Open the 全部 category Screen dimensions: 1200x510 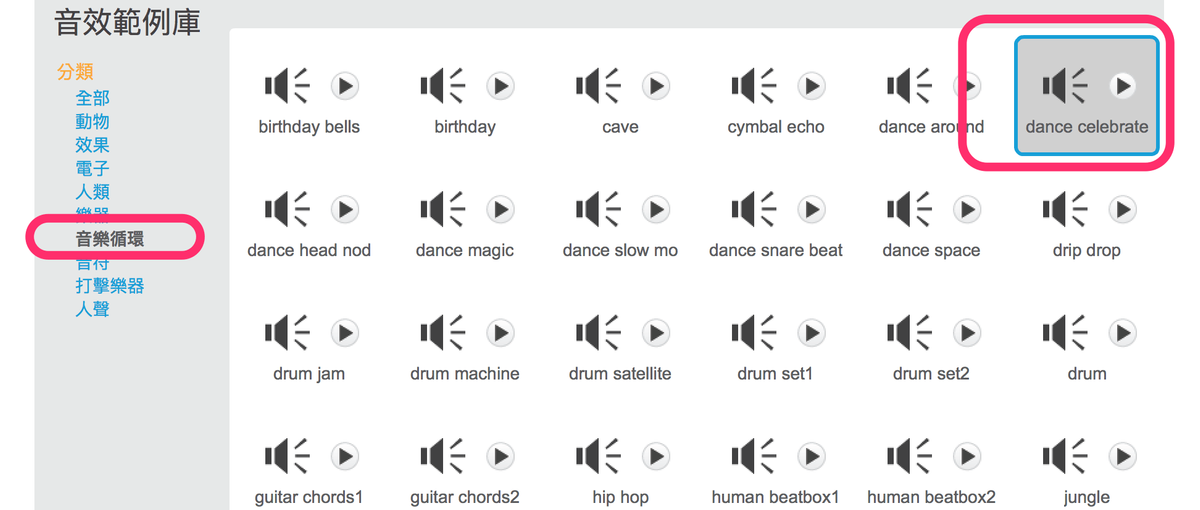pos(93,98)
